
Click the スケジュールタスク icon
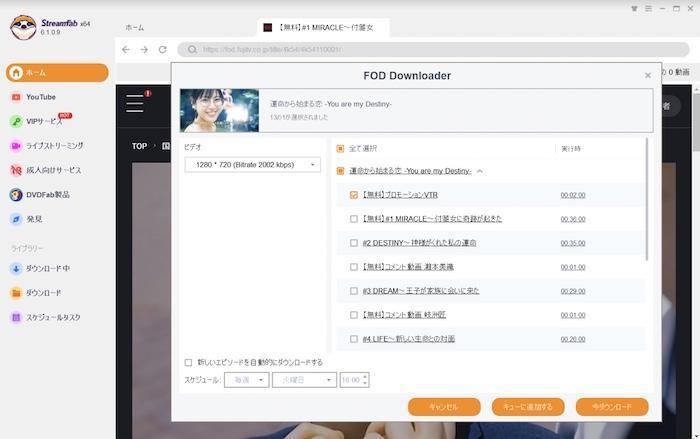tap(16, 318)
